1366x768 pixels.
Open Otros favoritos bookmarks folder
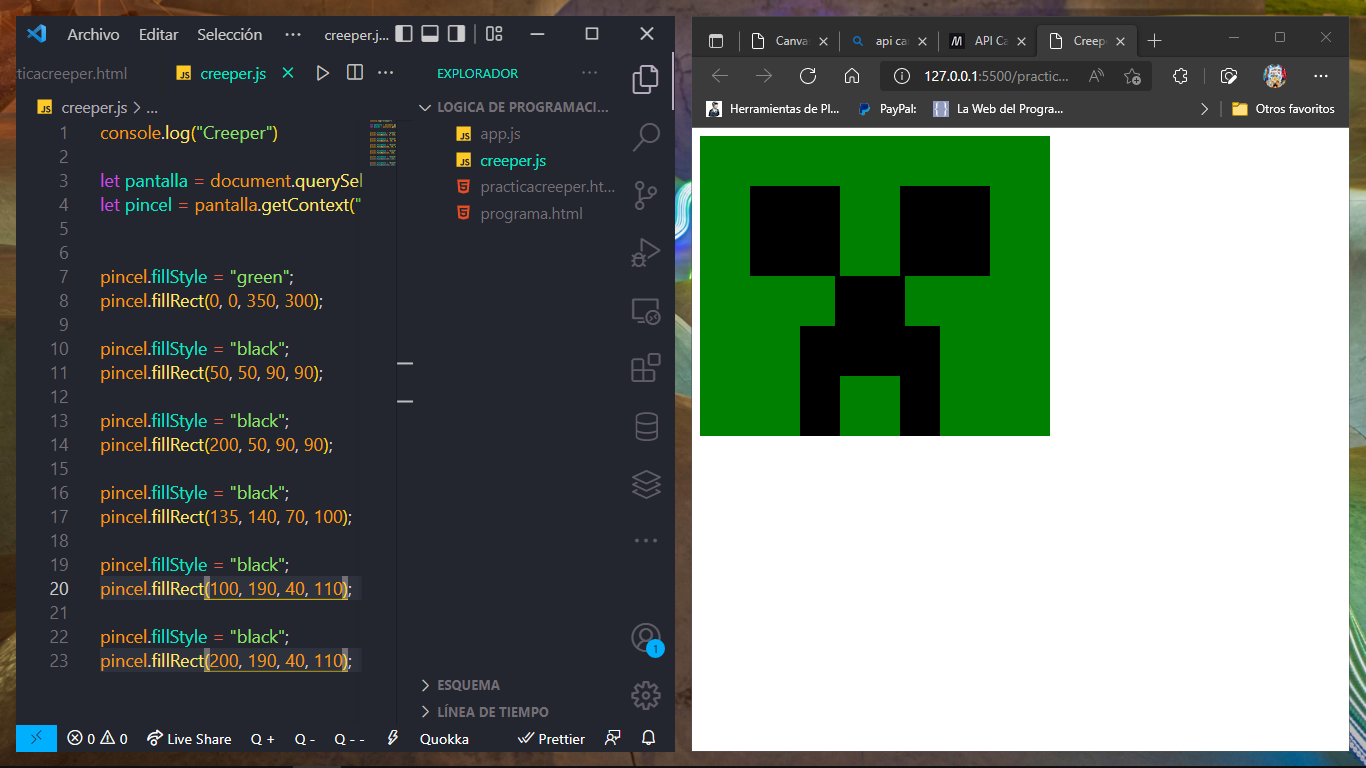tap(1283, 108)
